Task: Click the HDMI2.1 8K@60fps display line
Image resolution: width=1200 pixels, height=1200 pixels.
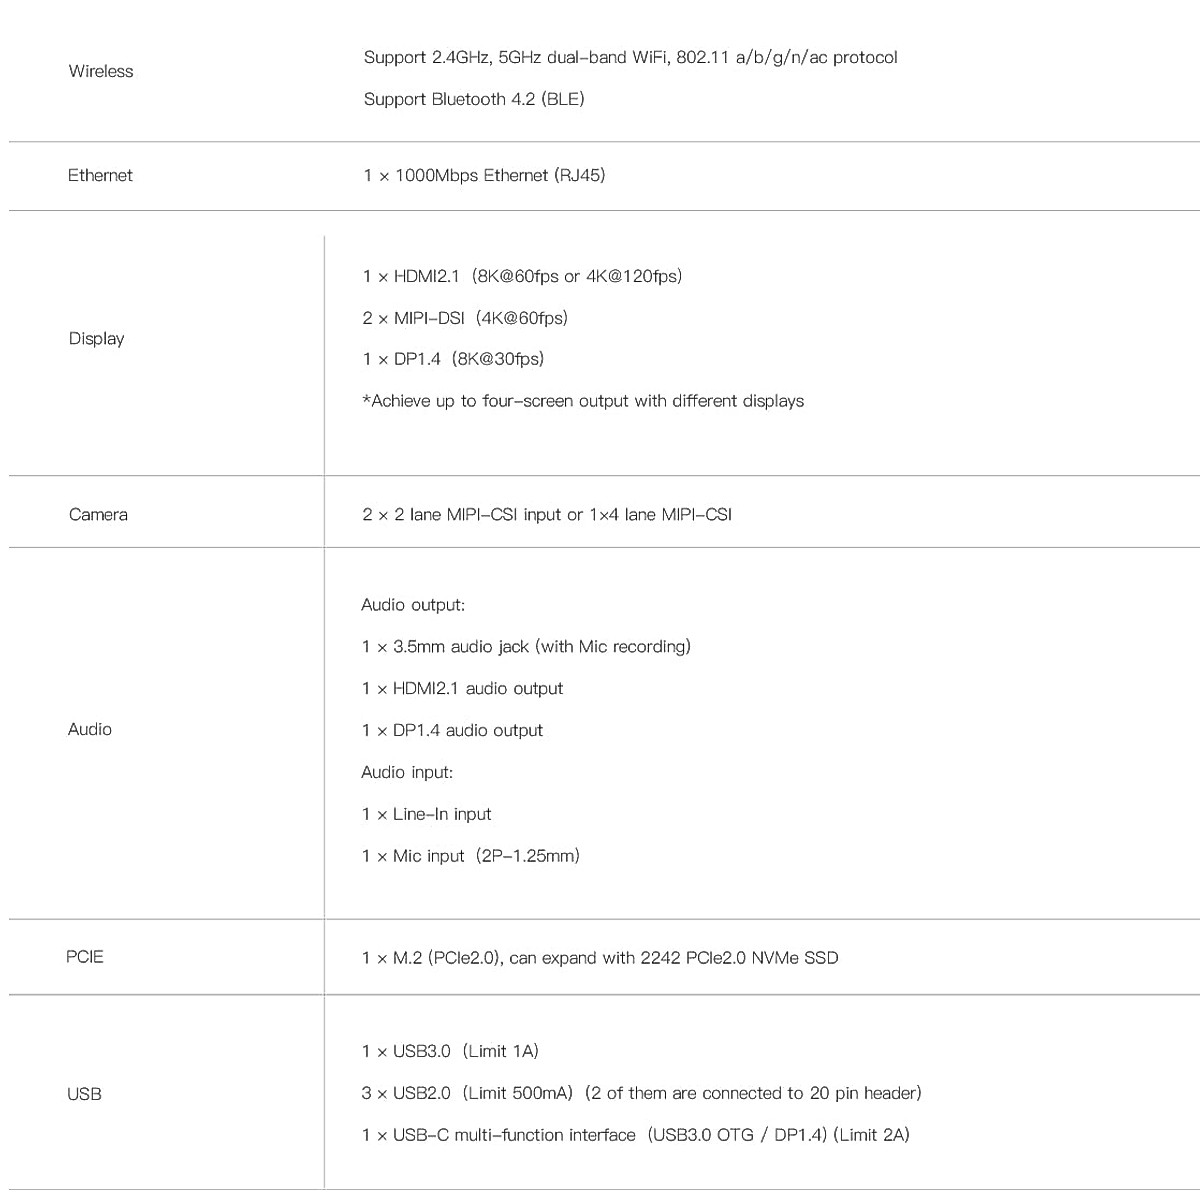Action: [522, 276]
